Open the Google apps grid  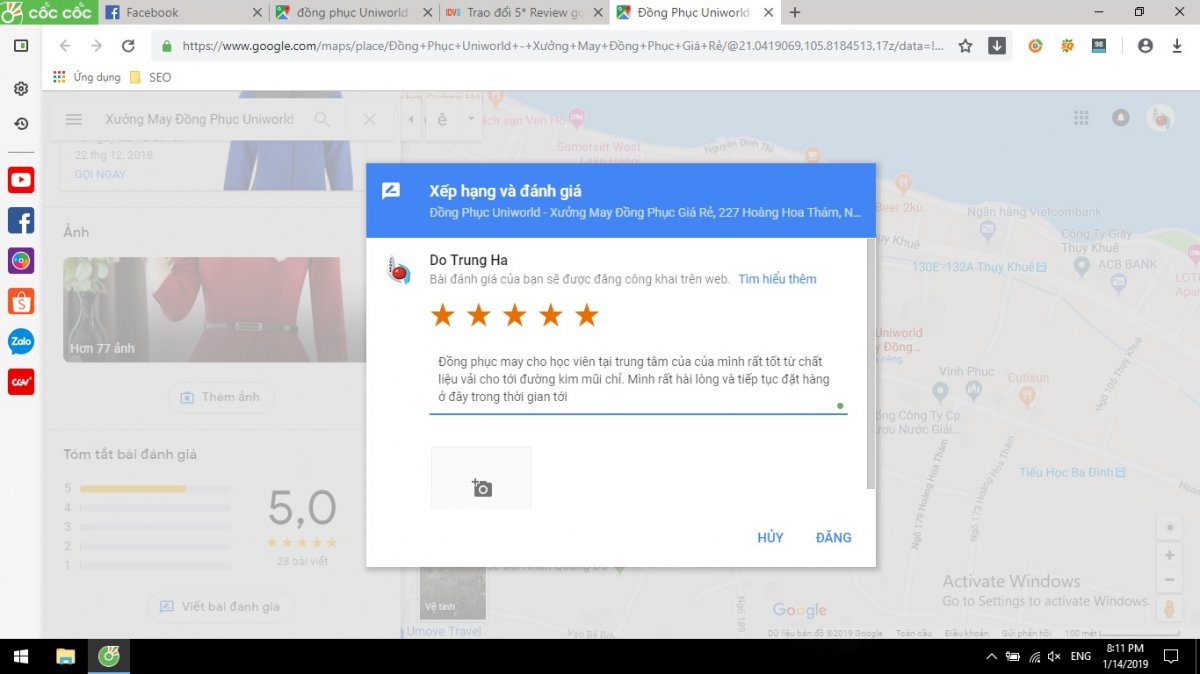[x=1081, y=118]
